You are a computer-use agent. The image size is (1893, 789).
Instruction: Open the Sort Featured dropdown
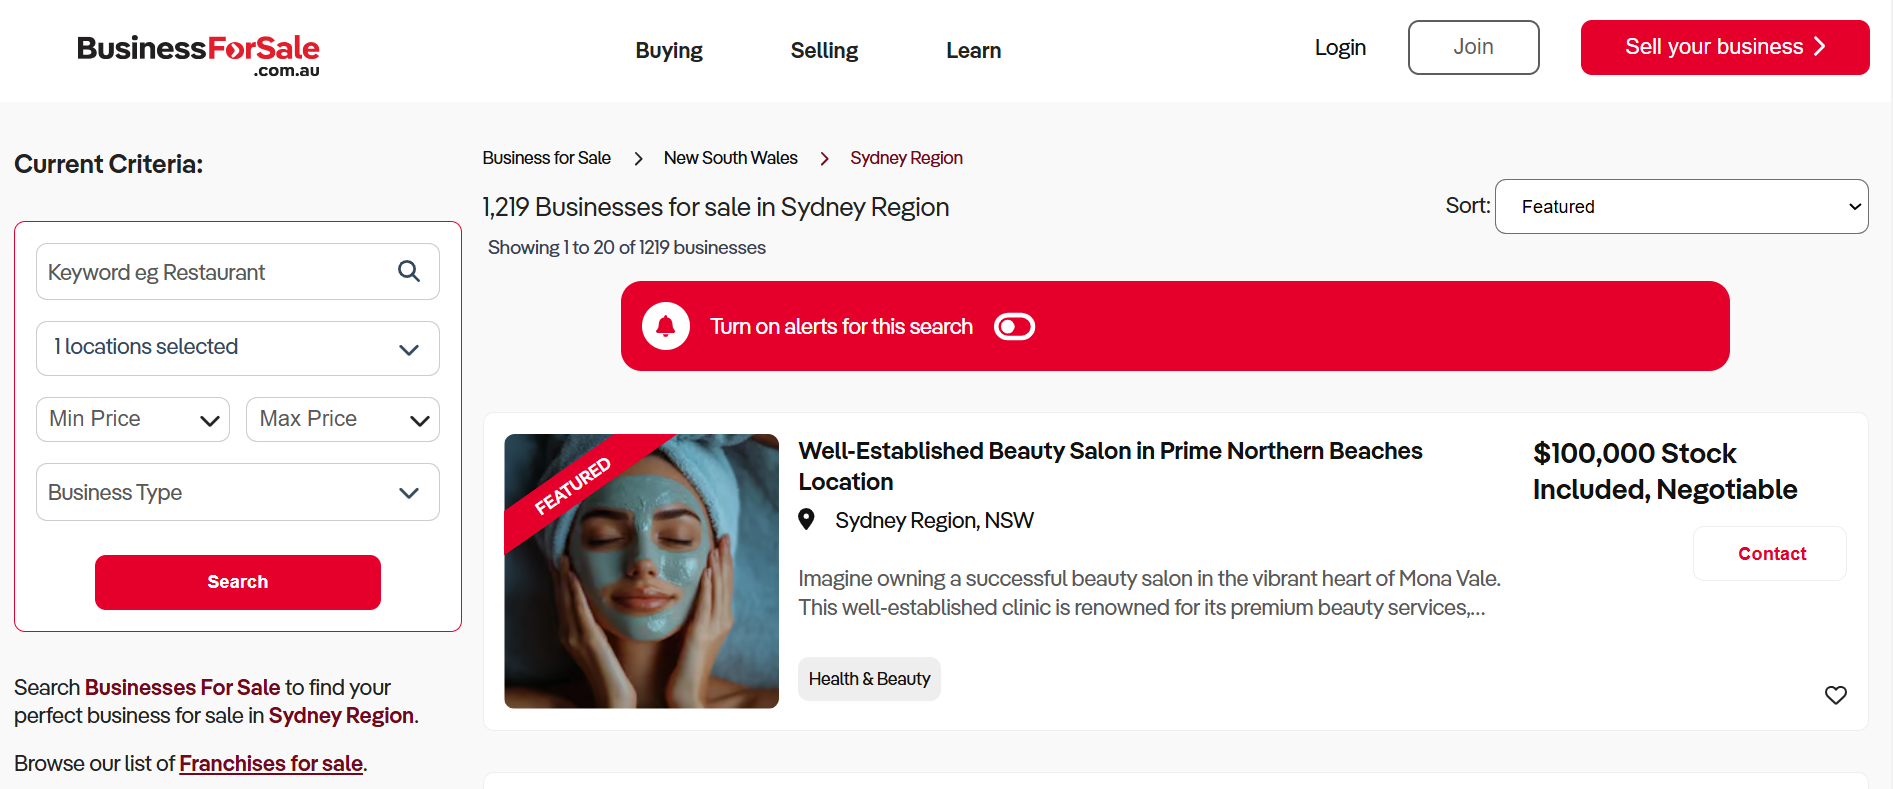tap(1681, 207)
